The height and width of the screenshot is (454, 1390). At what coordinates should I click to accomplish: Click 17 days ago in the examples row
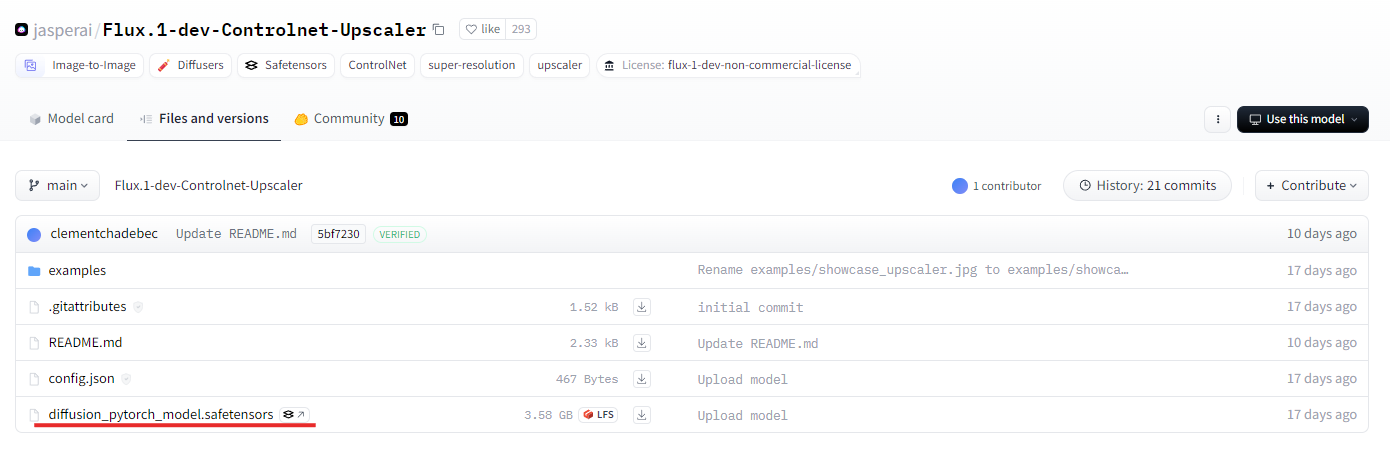pos(1322,271)
